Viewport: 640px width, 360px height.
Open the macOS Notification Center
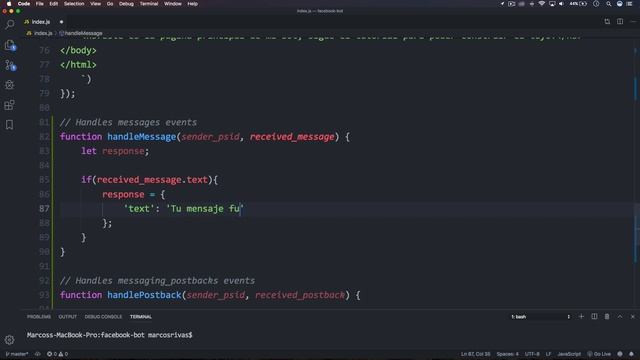629,4
